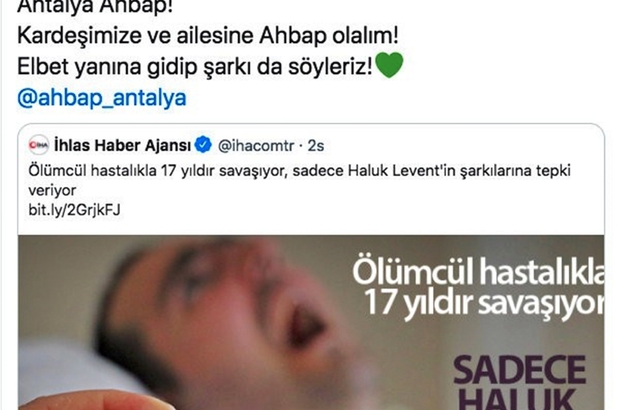
Task: Click the blue verified badge icon
Action: (x=204, y=145)
